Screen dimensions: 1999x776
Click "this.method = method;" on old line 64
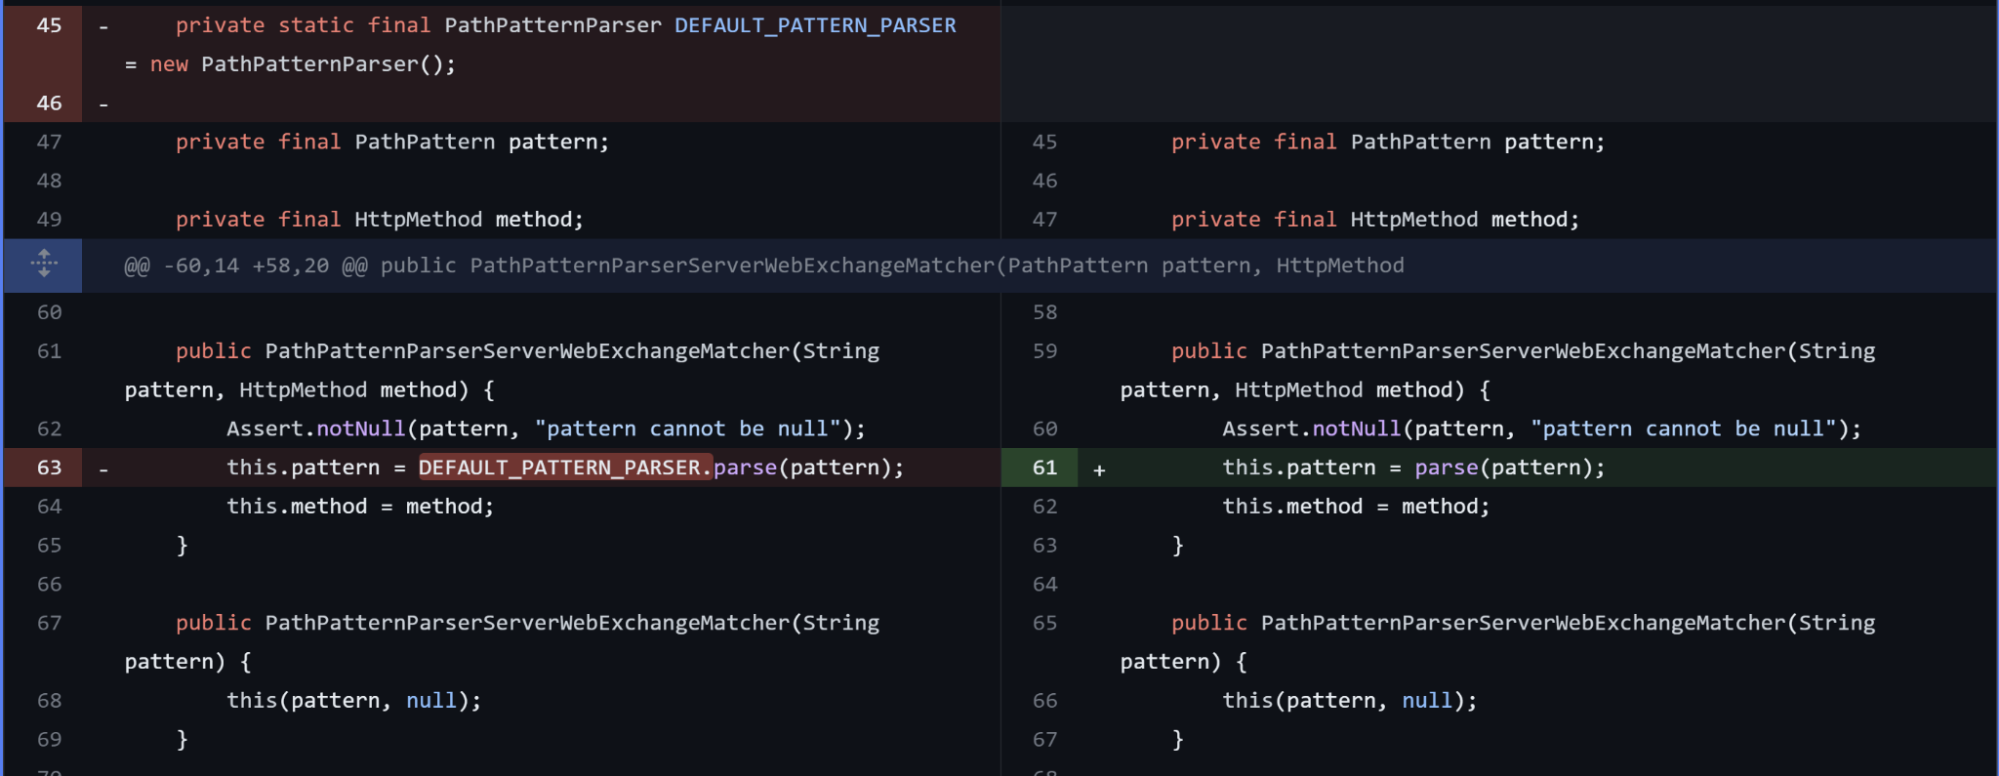coord(360,507)
